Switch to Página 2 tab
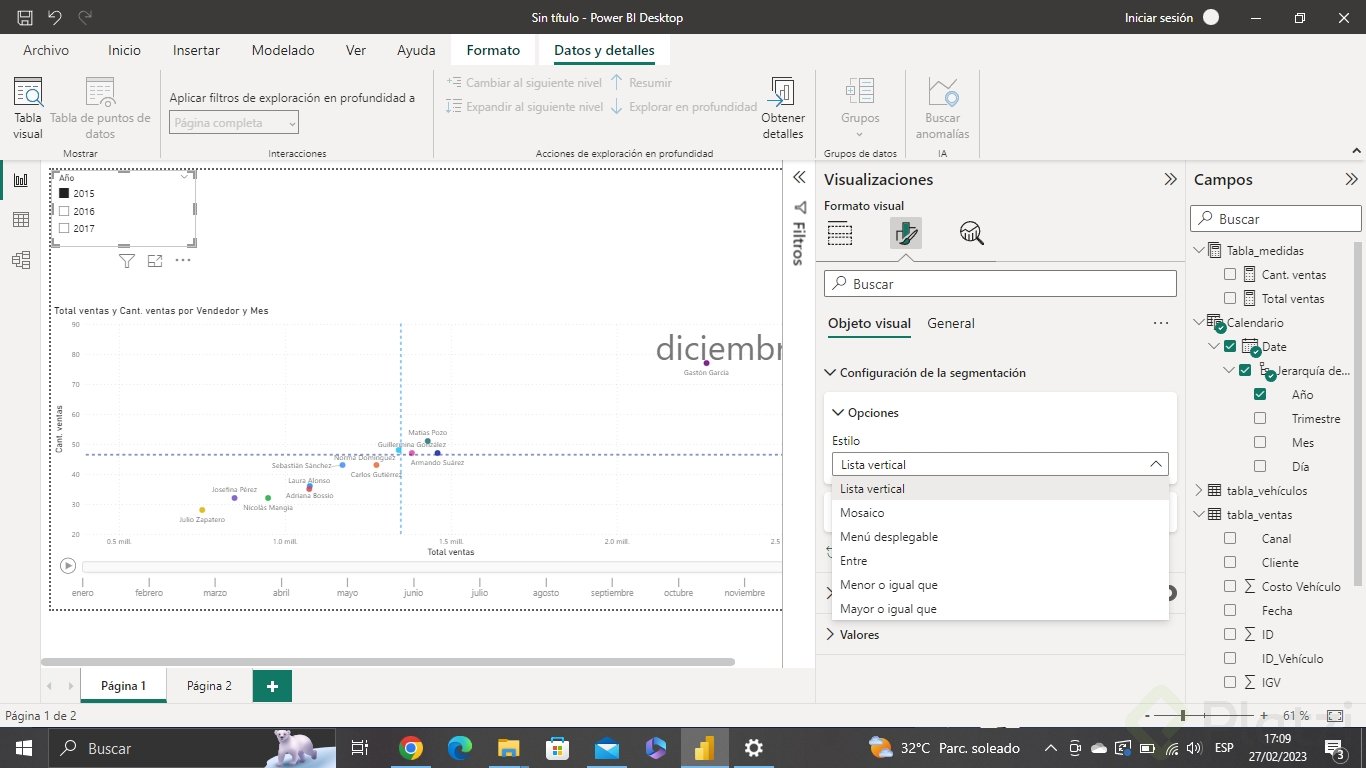The image size is (1366, 768). pyautogui.click(x=209, y=686)
